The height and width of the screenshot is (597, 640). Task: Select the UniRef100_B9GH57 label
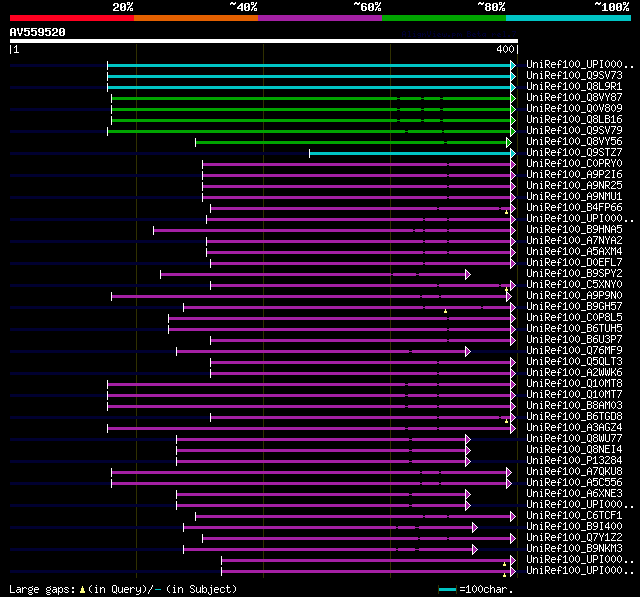click(574, 307)
